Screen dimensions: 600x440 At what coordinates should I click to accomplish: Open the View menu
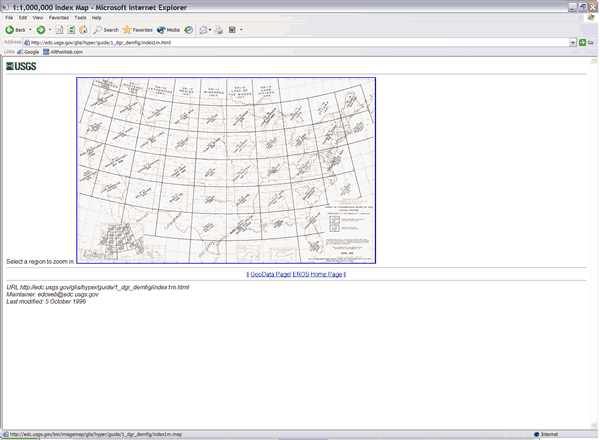(38, 18)
